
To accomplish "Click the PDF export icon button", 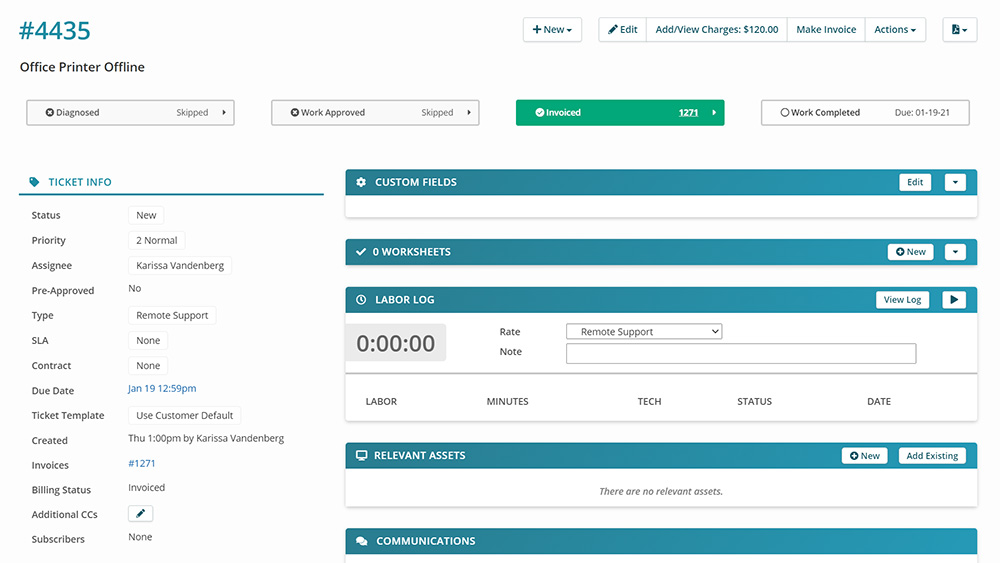I will pos(959,30).
